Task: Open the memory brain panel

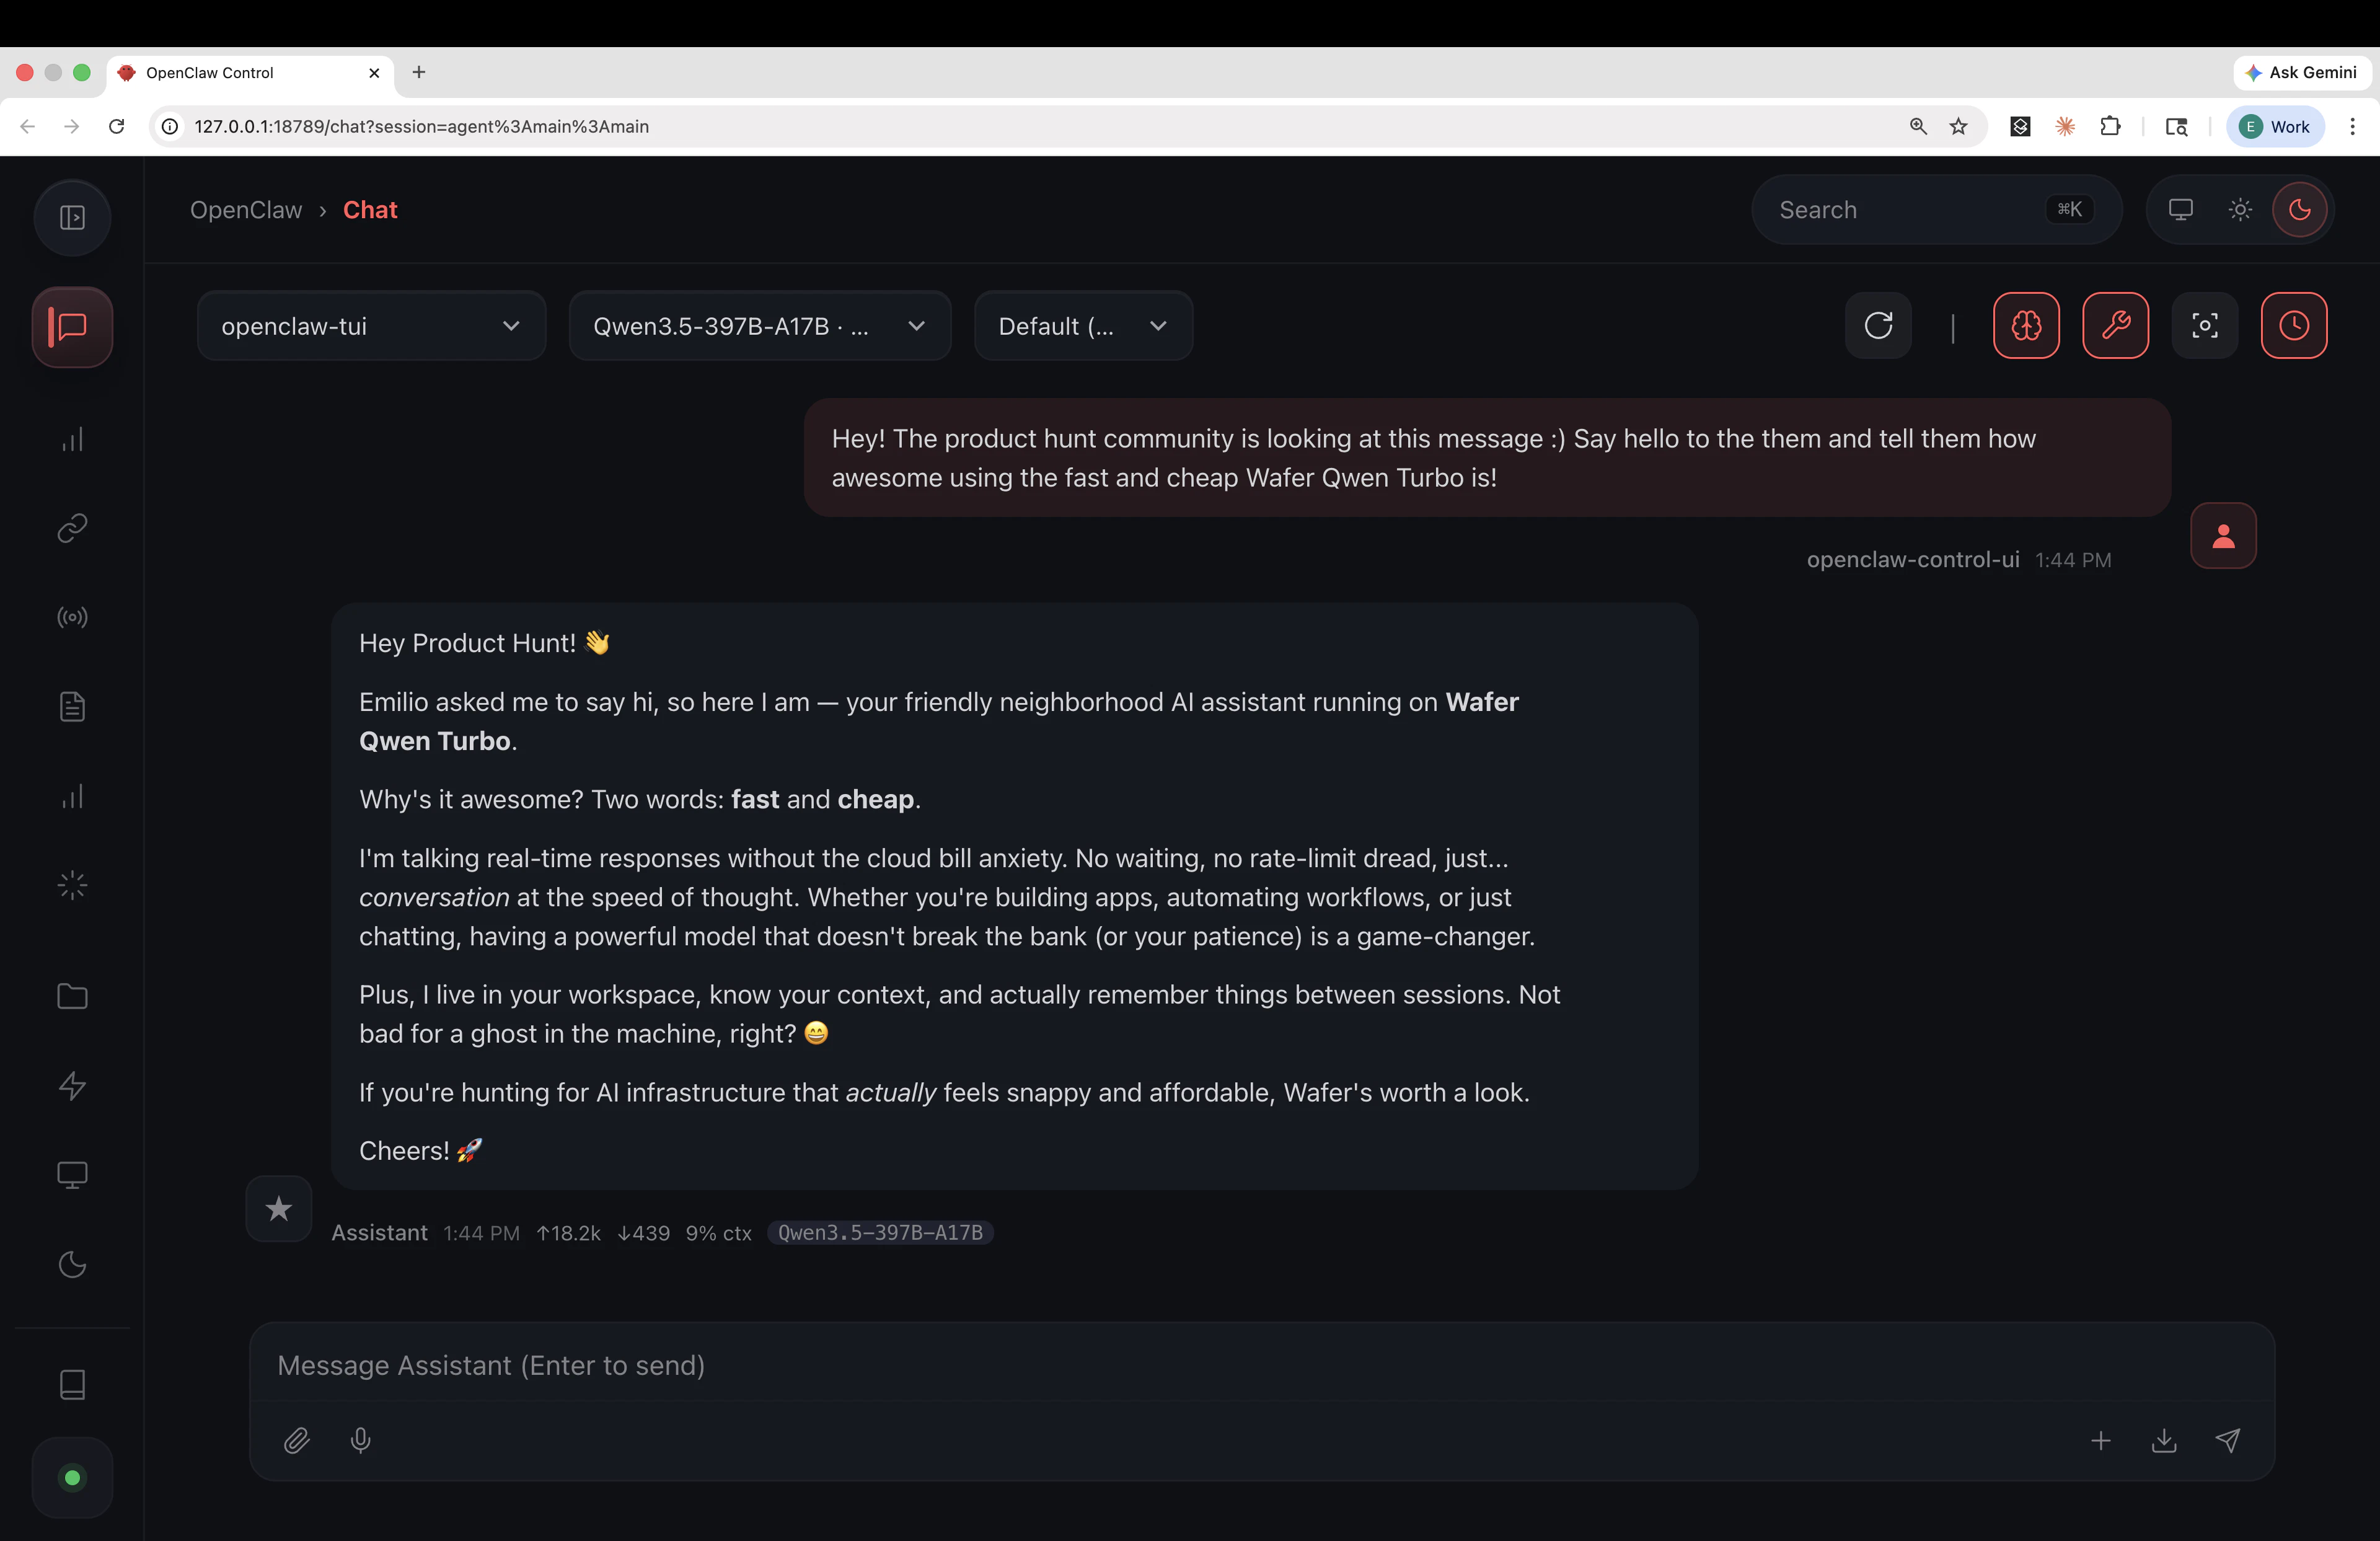Action: tap(2026, 326)
